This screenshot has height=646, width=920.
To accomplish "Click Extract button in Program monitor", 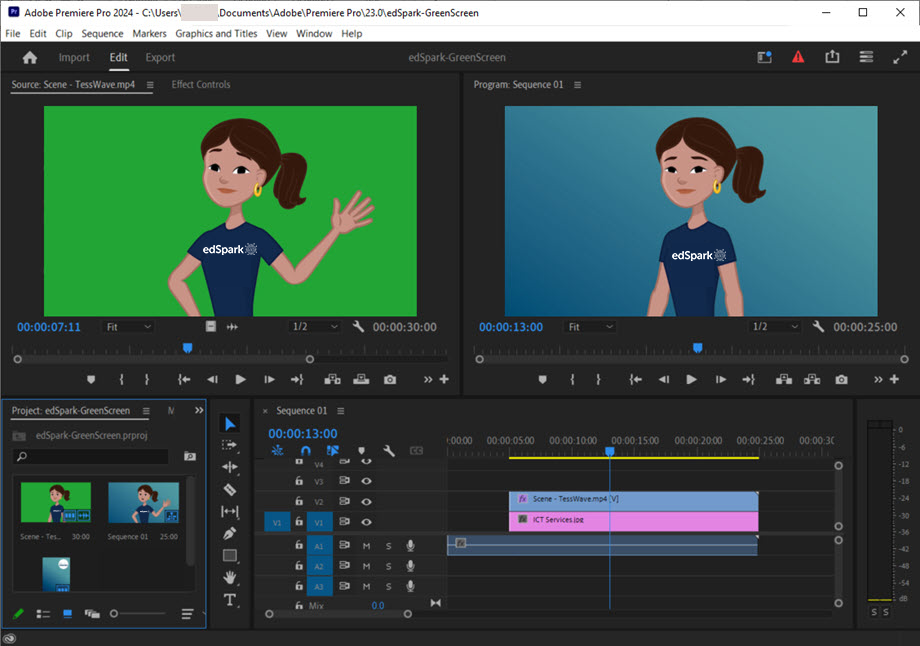I will [x=812, y=380].
